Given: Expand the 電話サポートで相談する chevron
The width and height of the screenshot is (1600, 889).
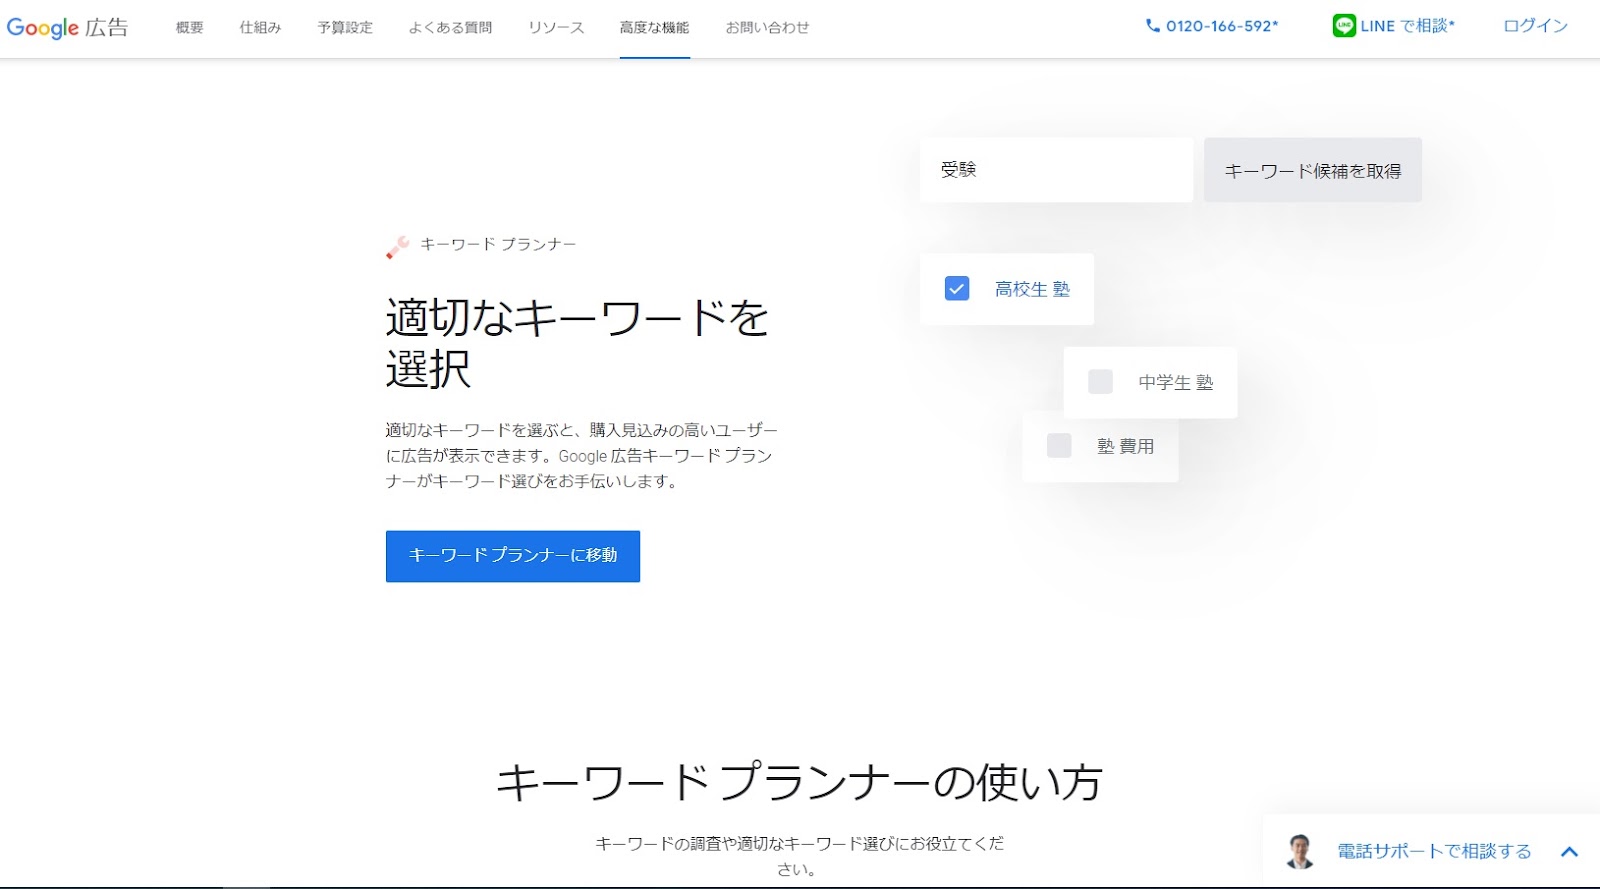Looking at the screenshot, I should [1569, 852].
